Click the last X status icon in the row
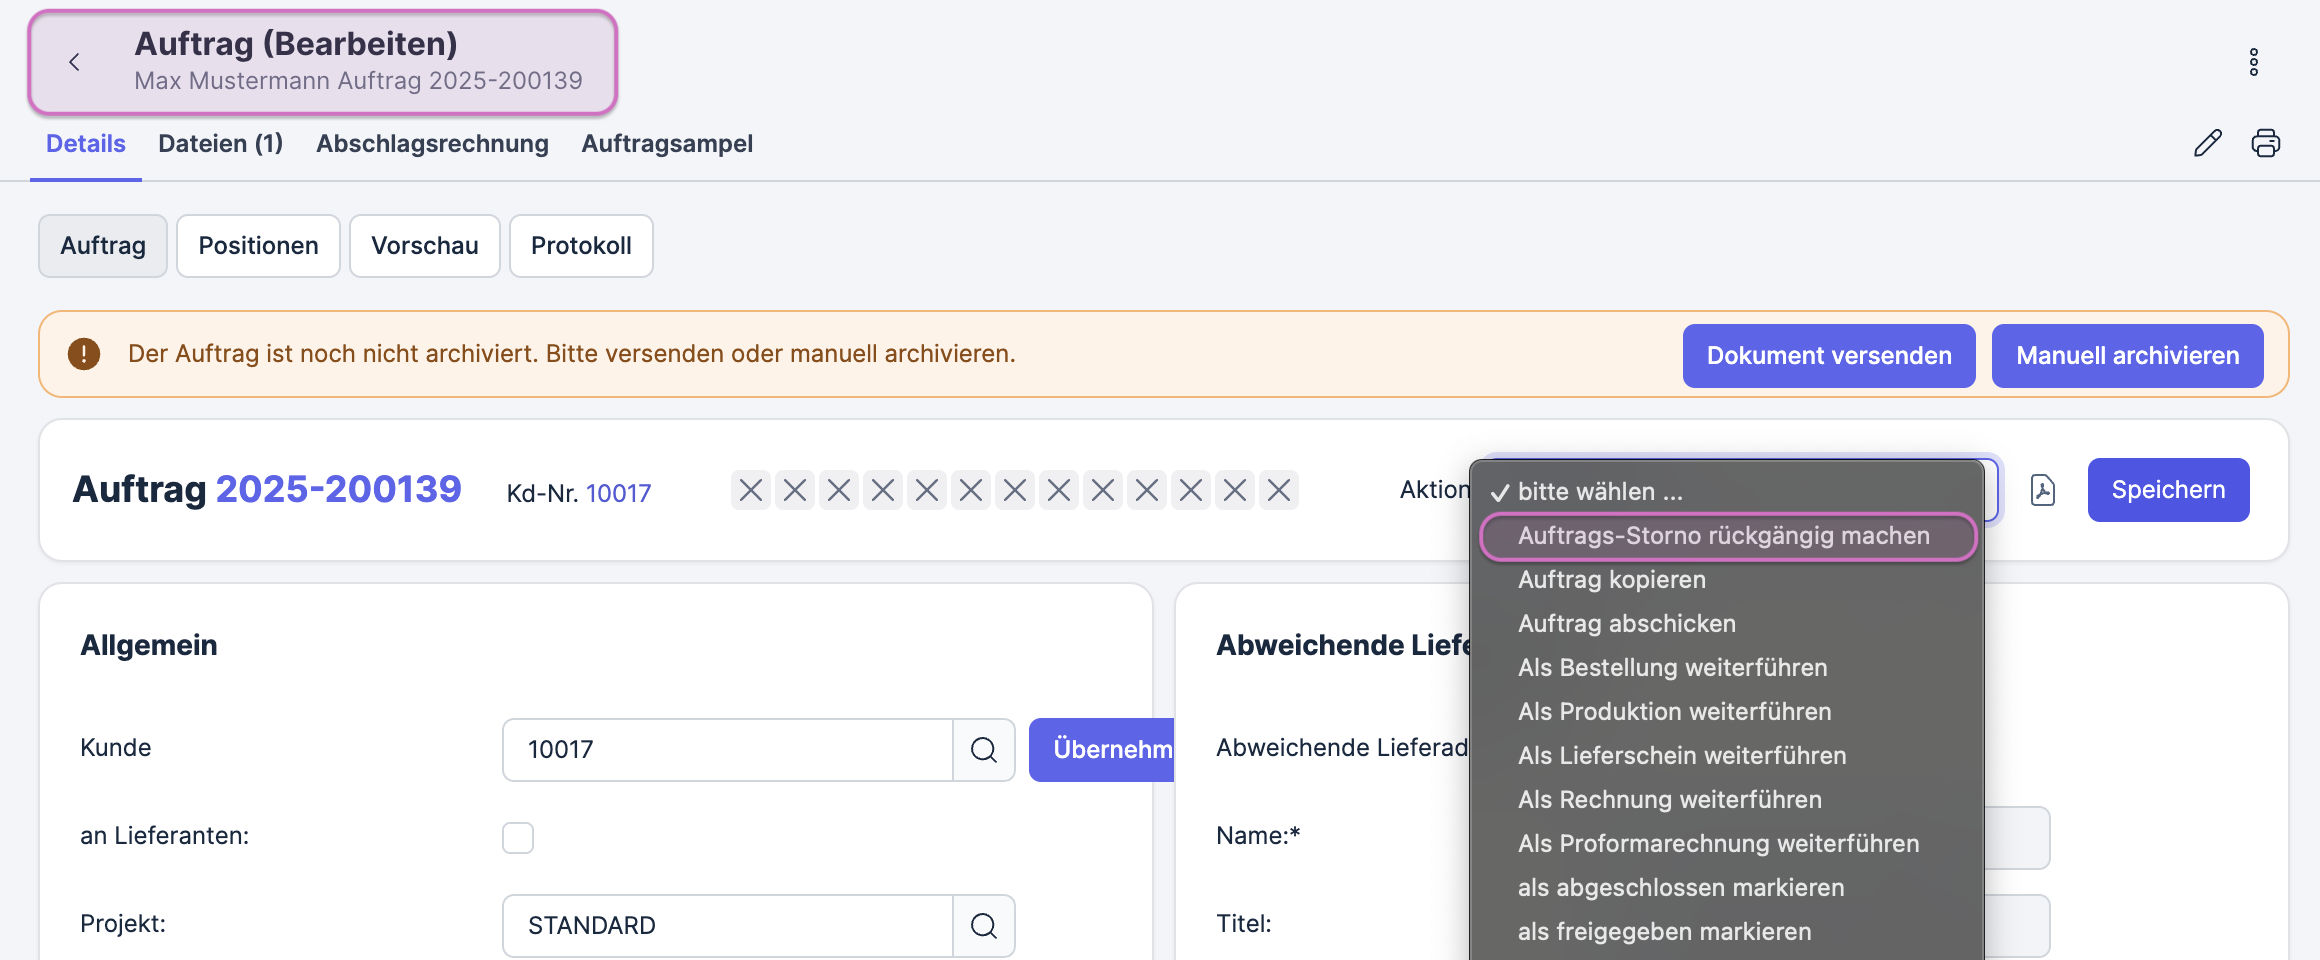This screenshot has width=2320, height=960. [1279, 490]
